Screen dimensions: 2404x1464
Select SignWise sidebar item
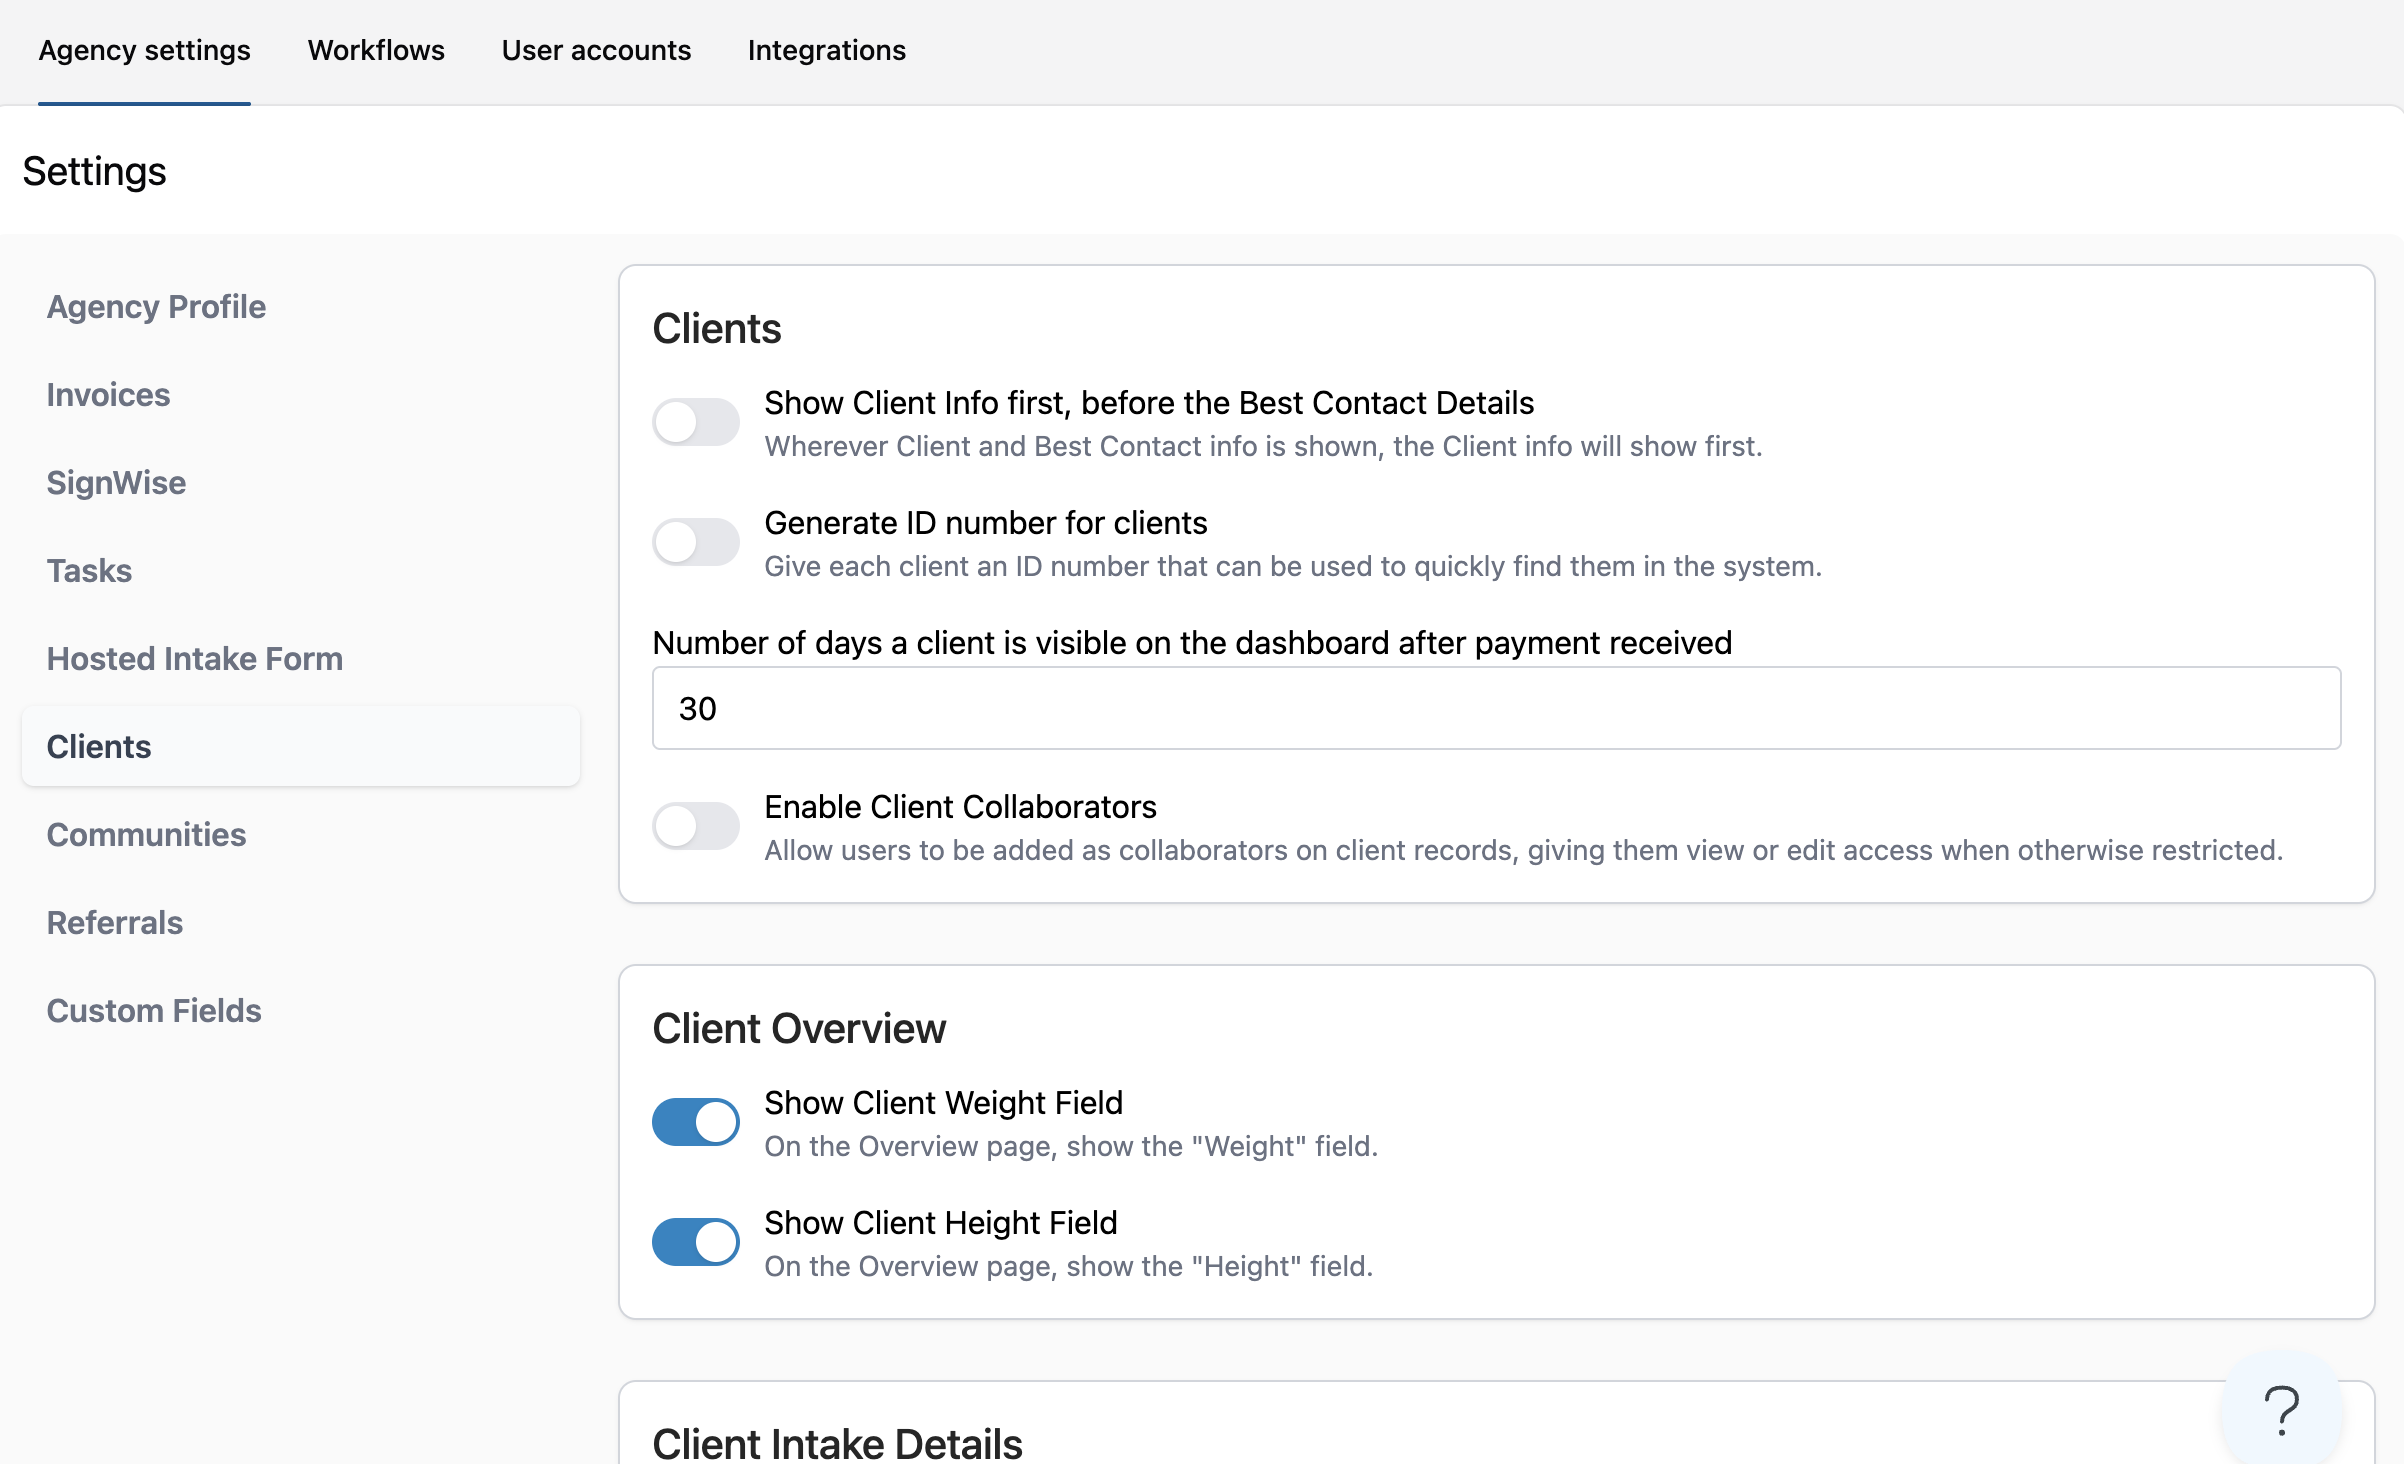[116, 483]
